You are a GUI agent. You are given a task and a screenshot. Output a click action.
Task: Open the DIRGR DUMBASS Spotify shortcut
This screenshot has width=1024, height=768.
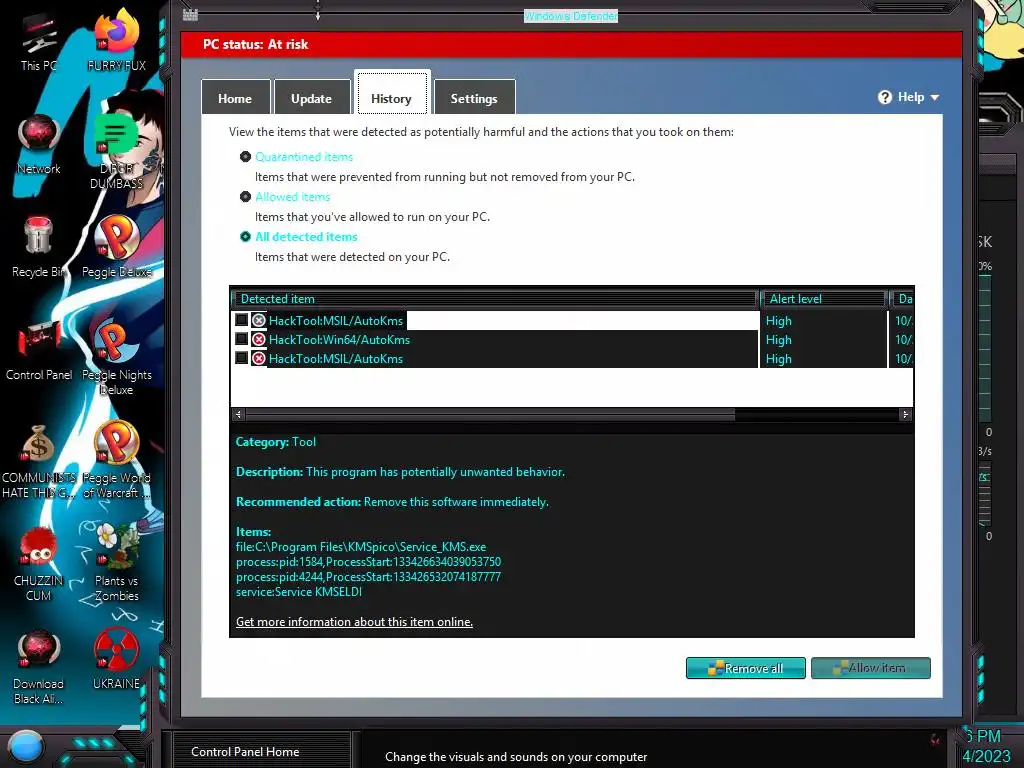coord(116,150)
